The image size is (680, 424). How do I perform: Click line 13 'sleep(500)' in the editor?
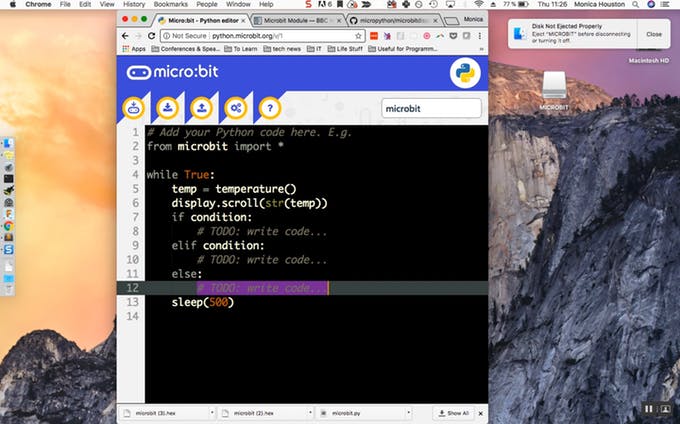coord(203,302)
